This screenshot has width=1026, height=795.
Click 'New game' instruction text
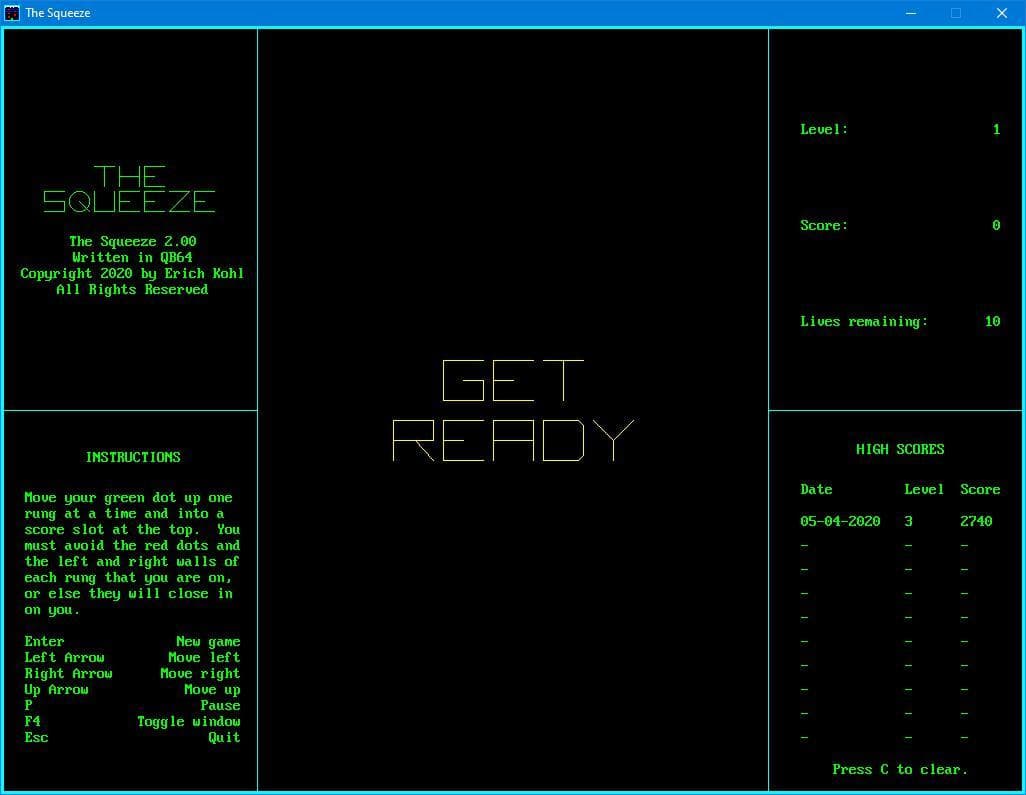[x=208, y=642]
